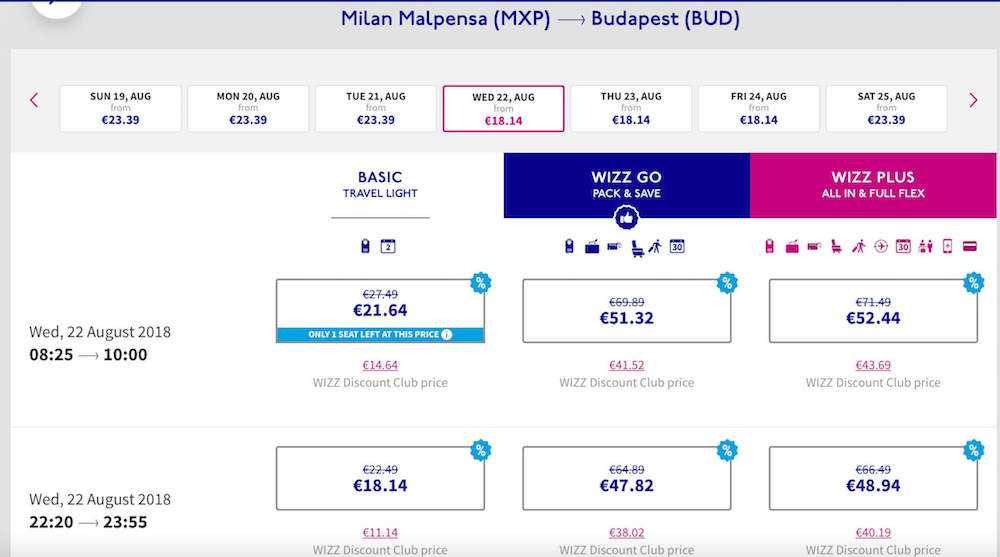Switch to Sun 19, Aug date card
This screenshot has width=1000, height=557.
tap(121, 109)
